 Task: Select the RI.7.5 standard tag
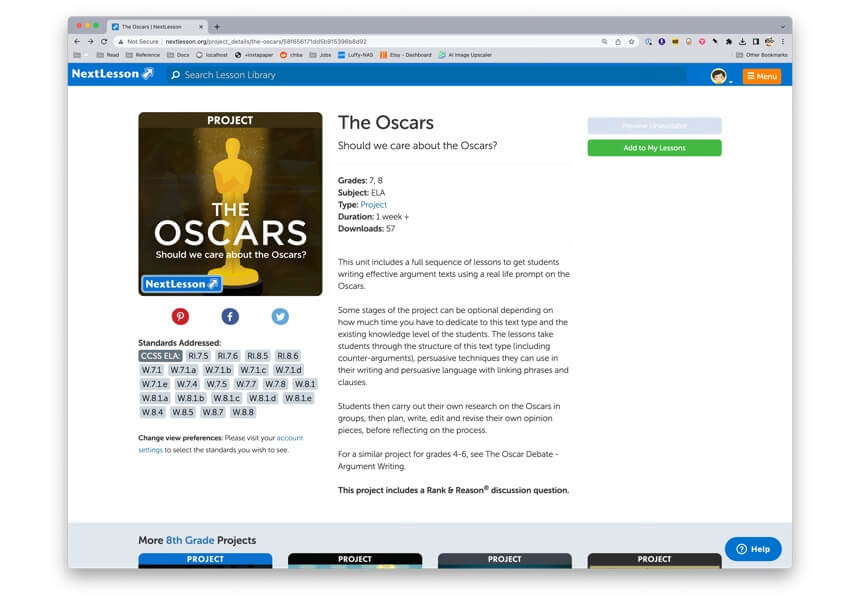coord(198,356)
